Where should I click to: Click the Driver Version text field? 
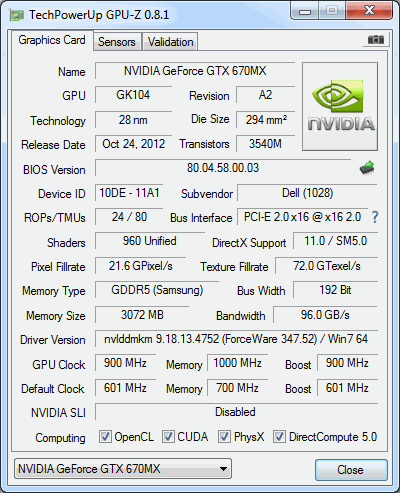236,339
